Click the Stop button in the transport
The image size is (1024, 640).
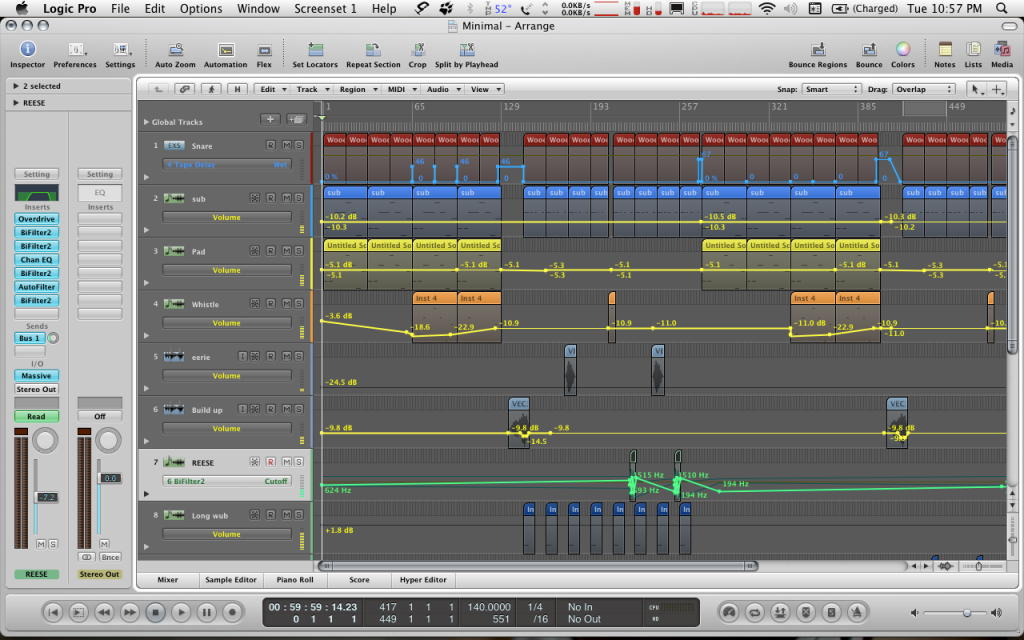(x=155, y=613)
